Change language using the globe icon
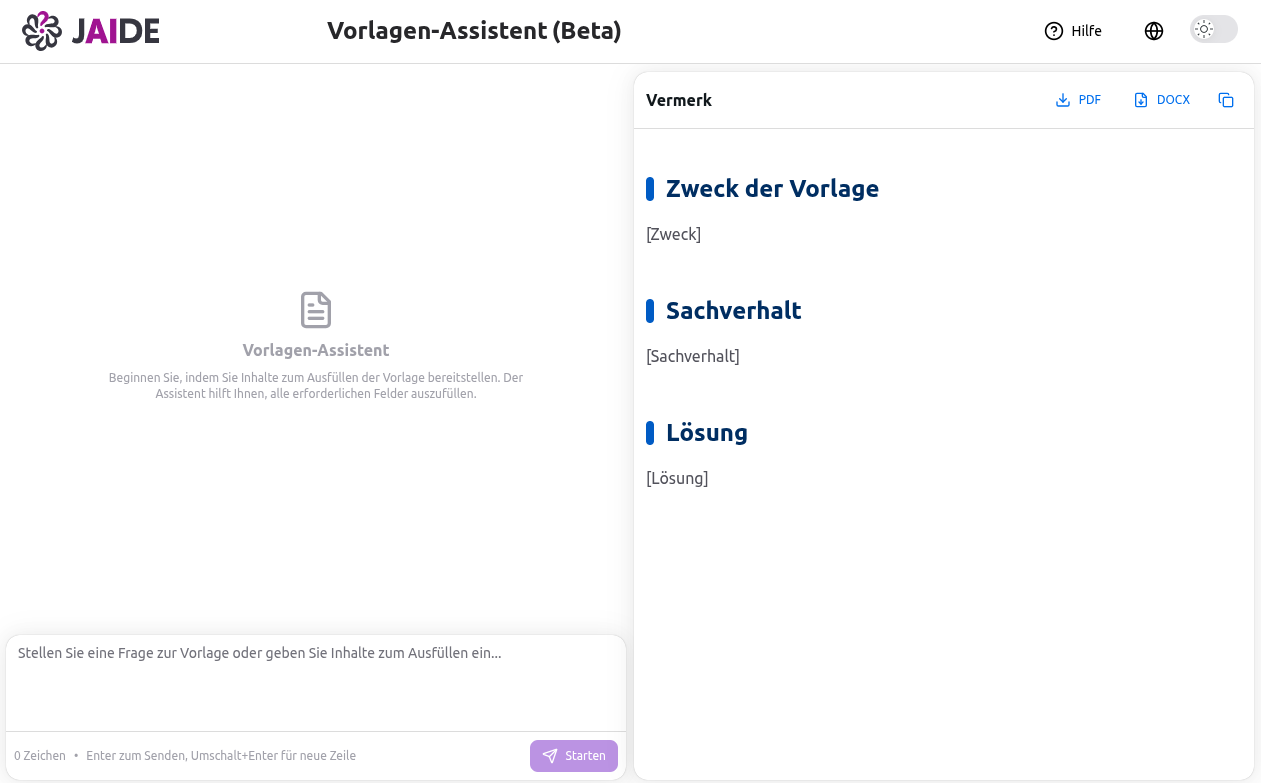Image resolution: width=1261 pixels, height=783 pixels. click(x=1154, y=31)
